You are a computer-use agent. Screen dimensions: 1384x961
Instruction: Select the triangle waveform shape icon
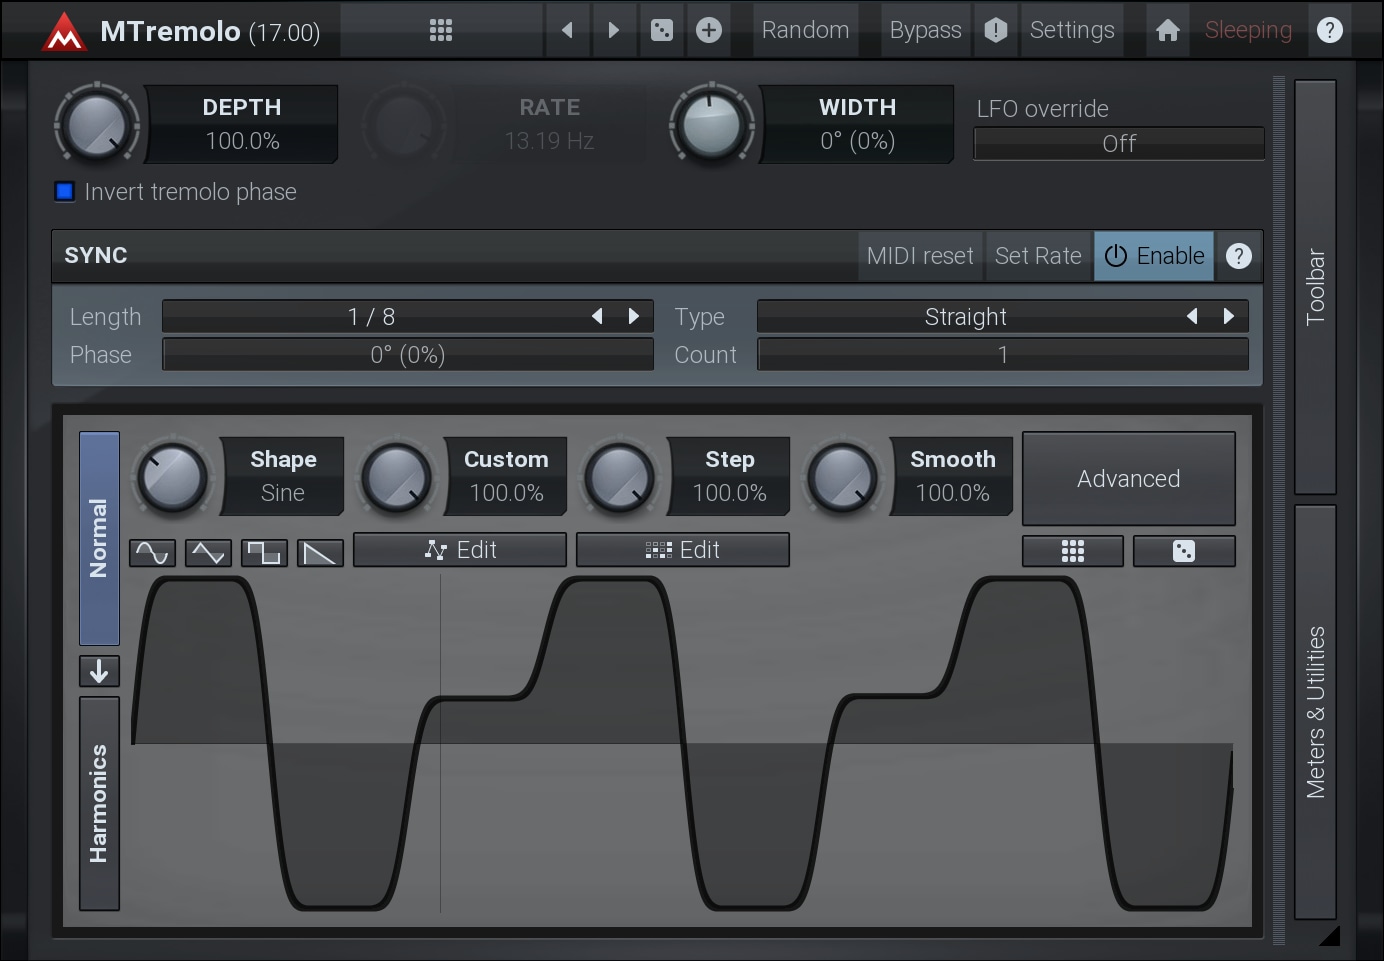(208, 553)
